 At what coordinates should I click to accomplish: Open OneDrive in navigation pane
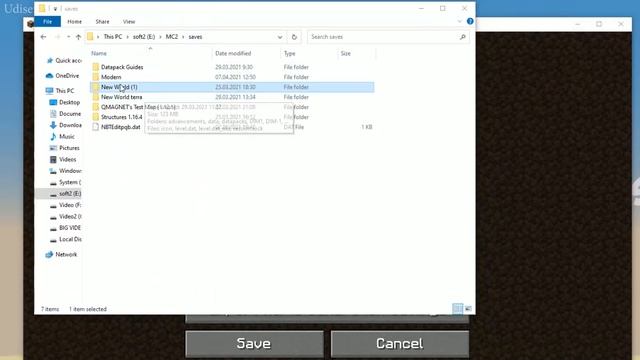67,76
